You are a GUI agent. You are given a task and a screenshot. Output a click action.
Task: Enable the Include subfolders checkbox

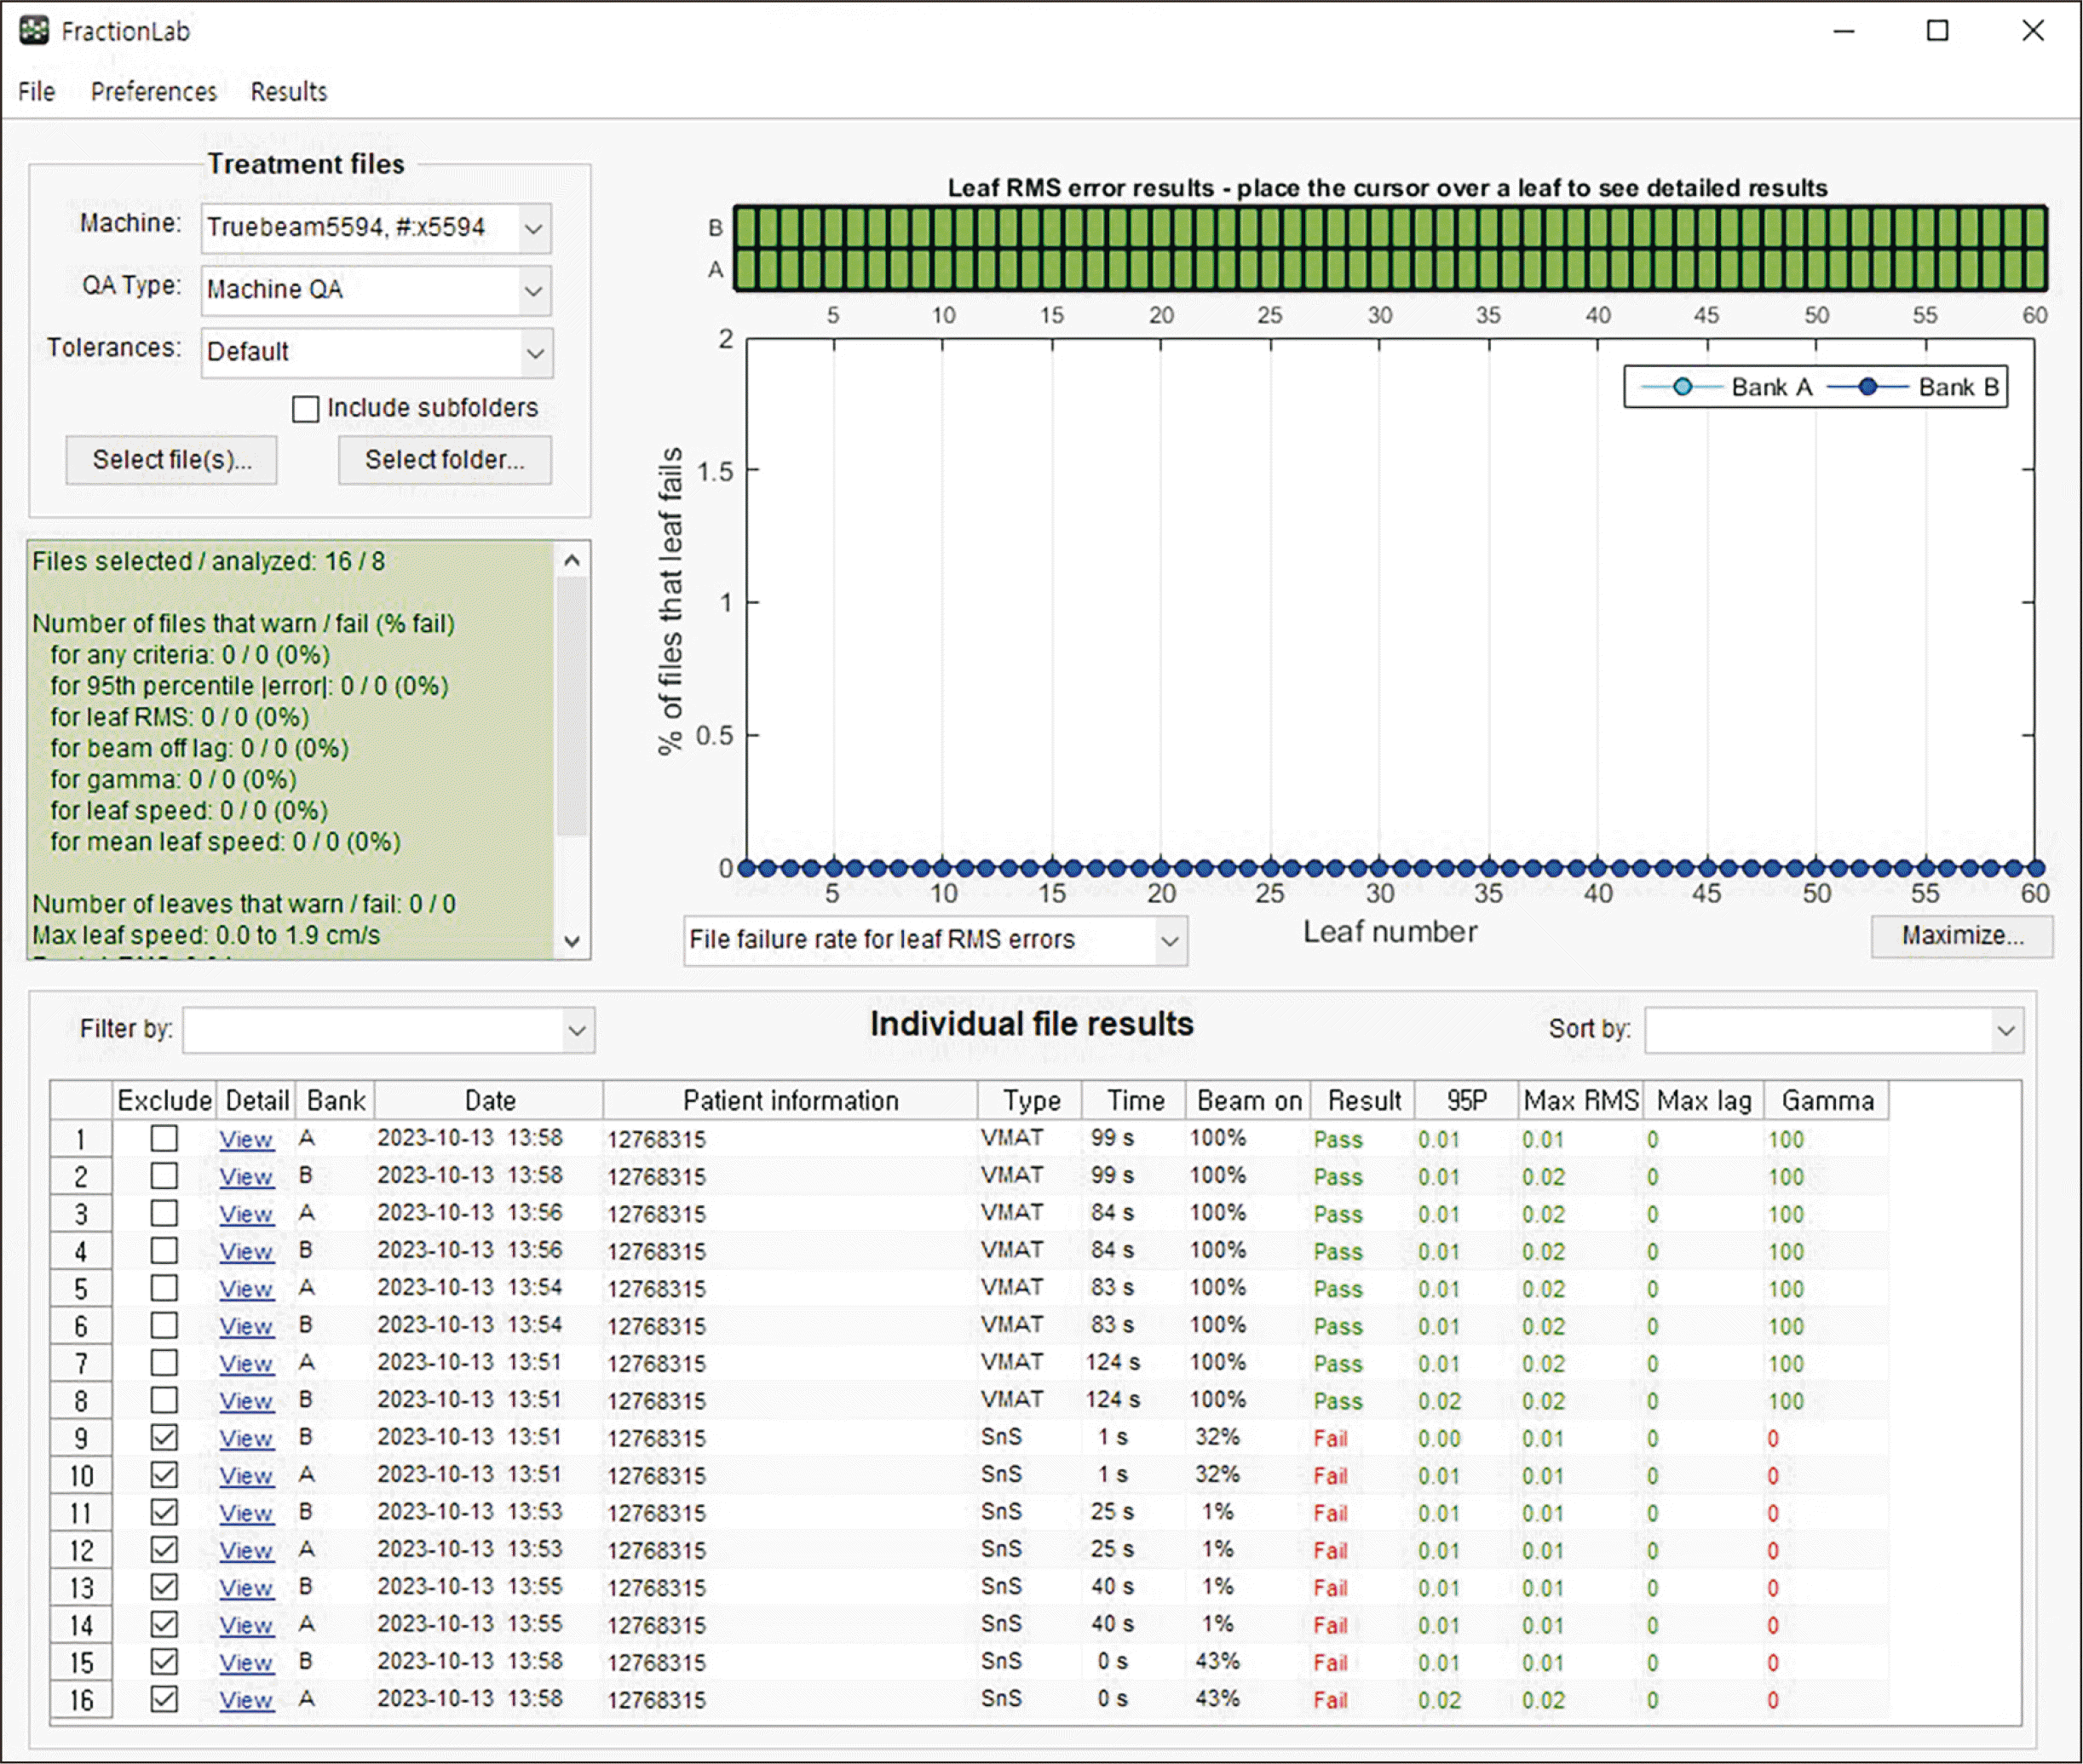tap(306, 408)
